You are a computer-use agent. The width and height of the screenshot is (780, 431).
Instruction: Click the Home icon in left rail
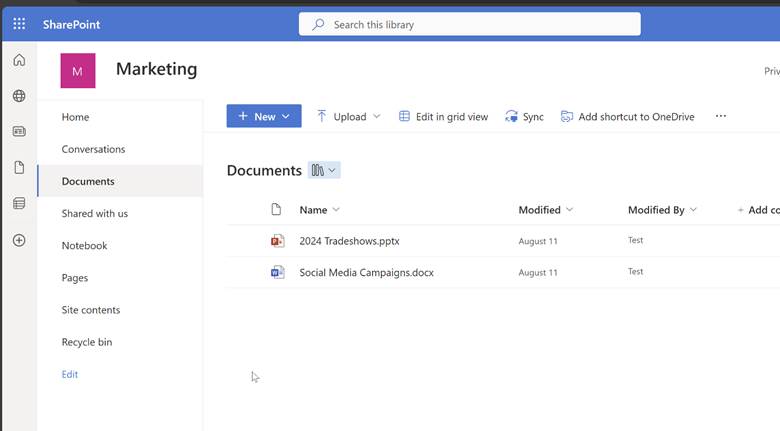click(x=19, y=60)
